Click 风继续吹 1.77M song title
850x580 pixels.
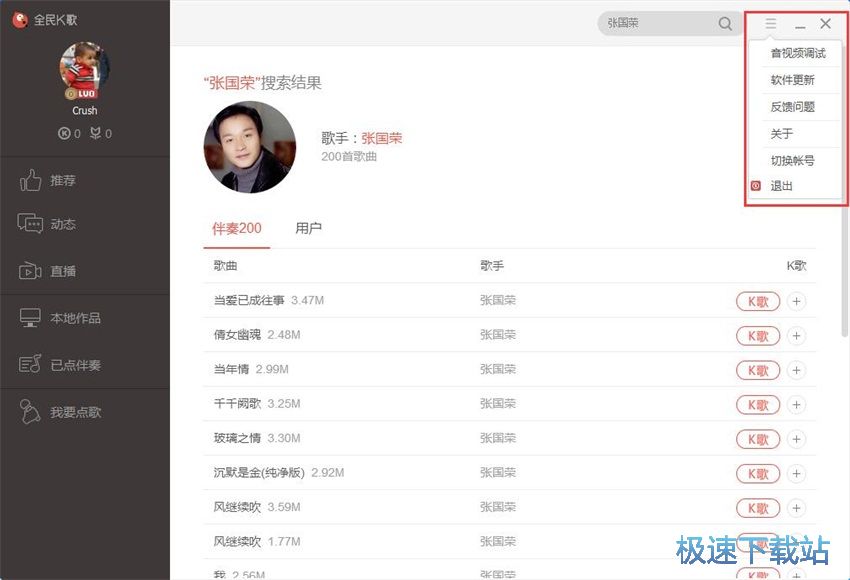click(237, 542)
